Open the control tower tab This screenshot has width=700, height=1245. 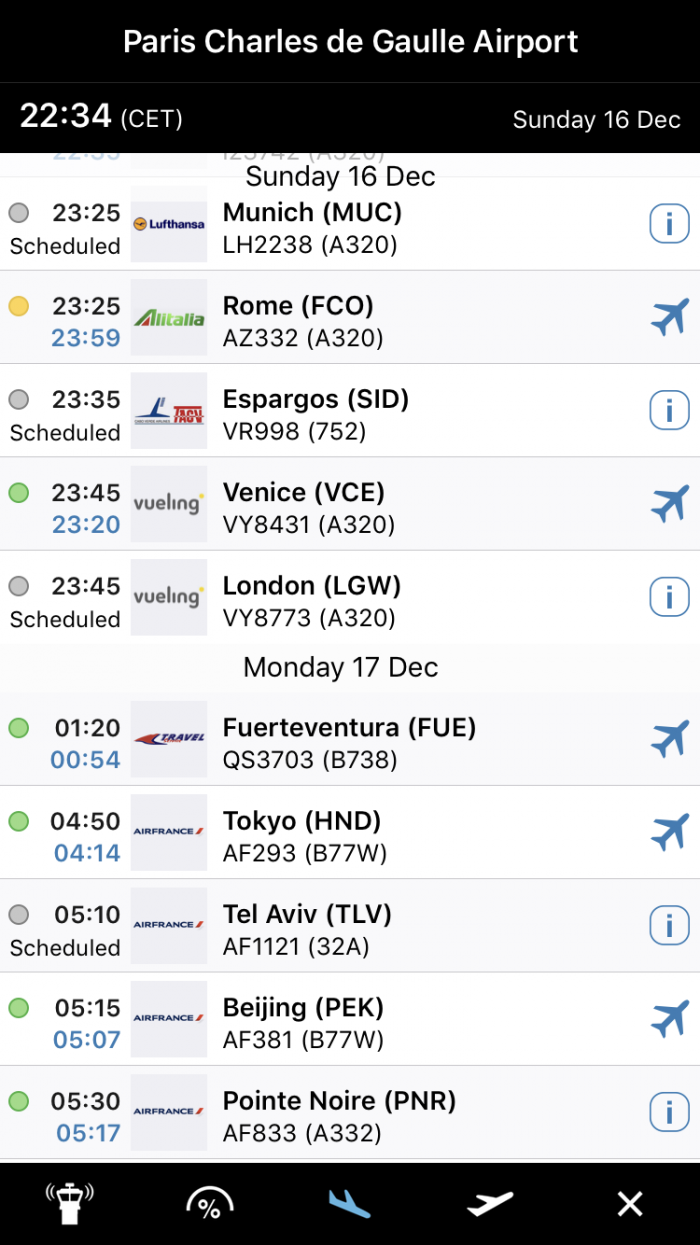coord(69,1203)
